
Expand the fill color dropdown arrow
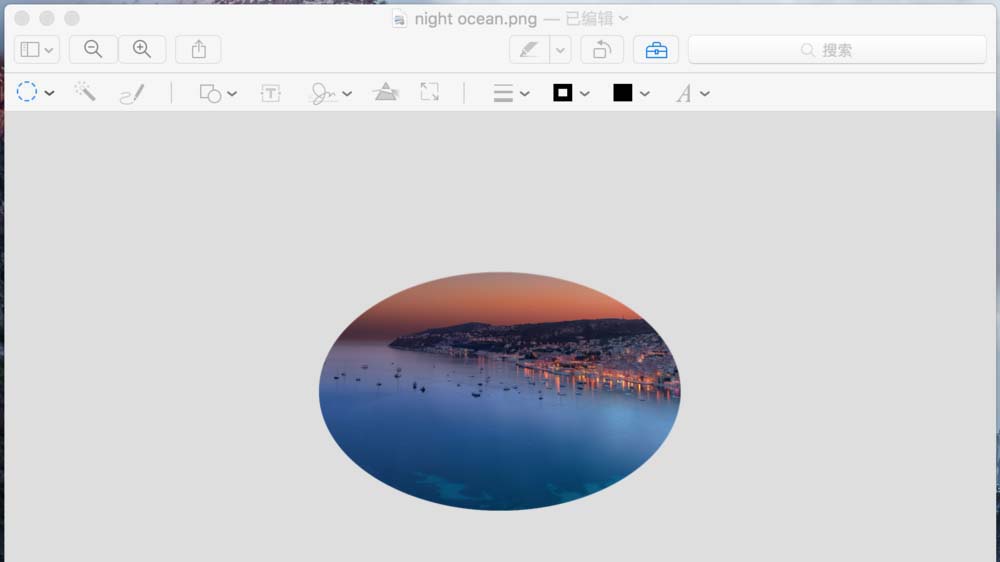[645, 94]
